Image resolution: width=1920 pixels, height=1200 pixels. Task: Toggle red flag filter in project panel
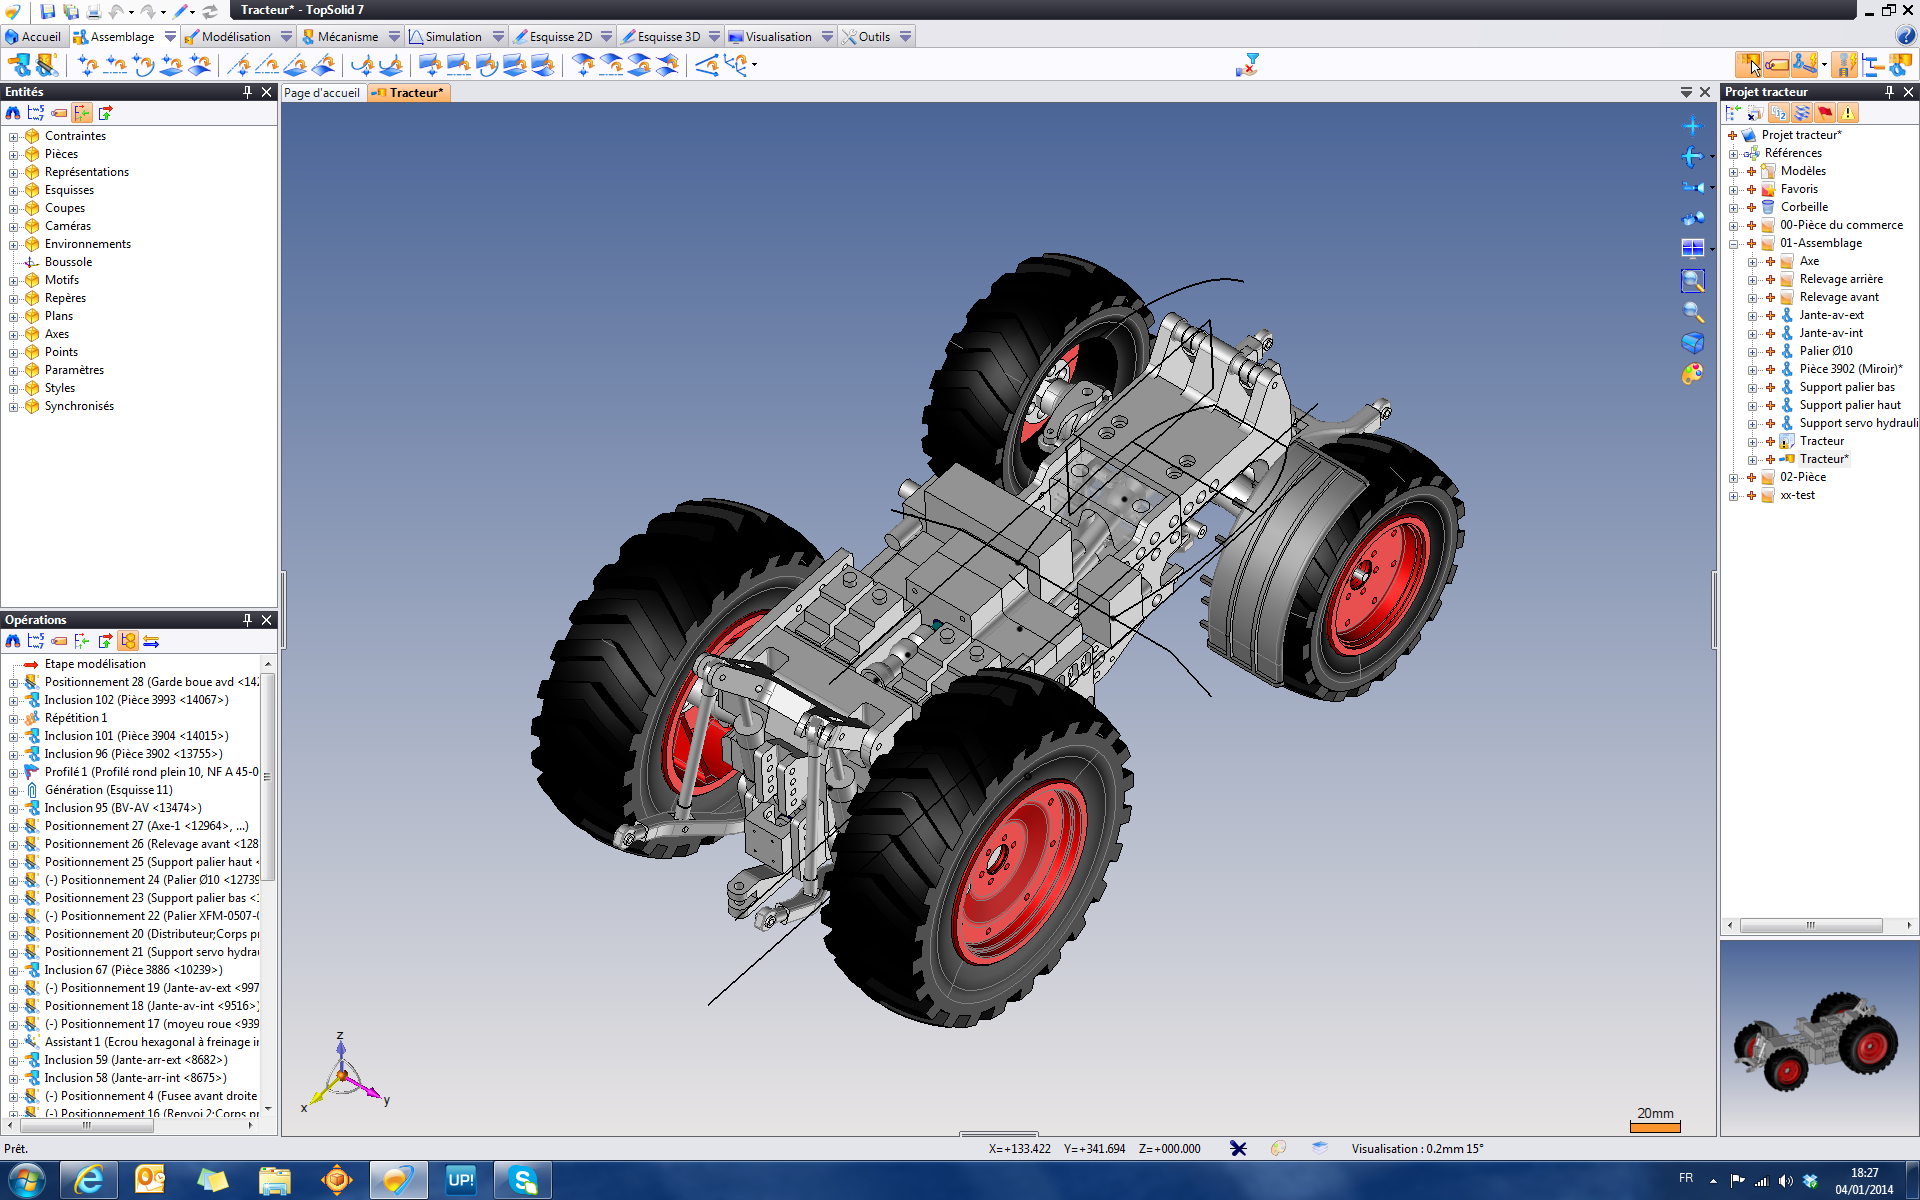pyautogui.click(x=1825, y=113)
